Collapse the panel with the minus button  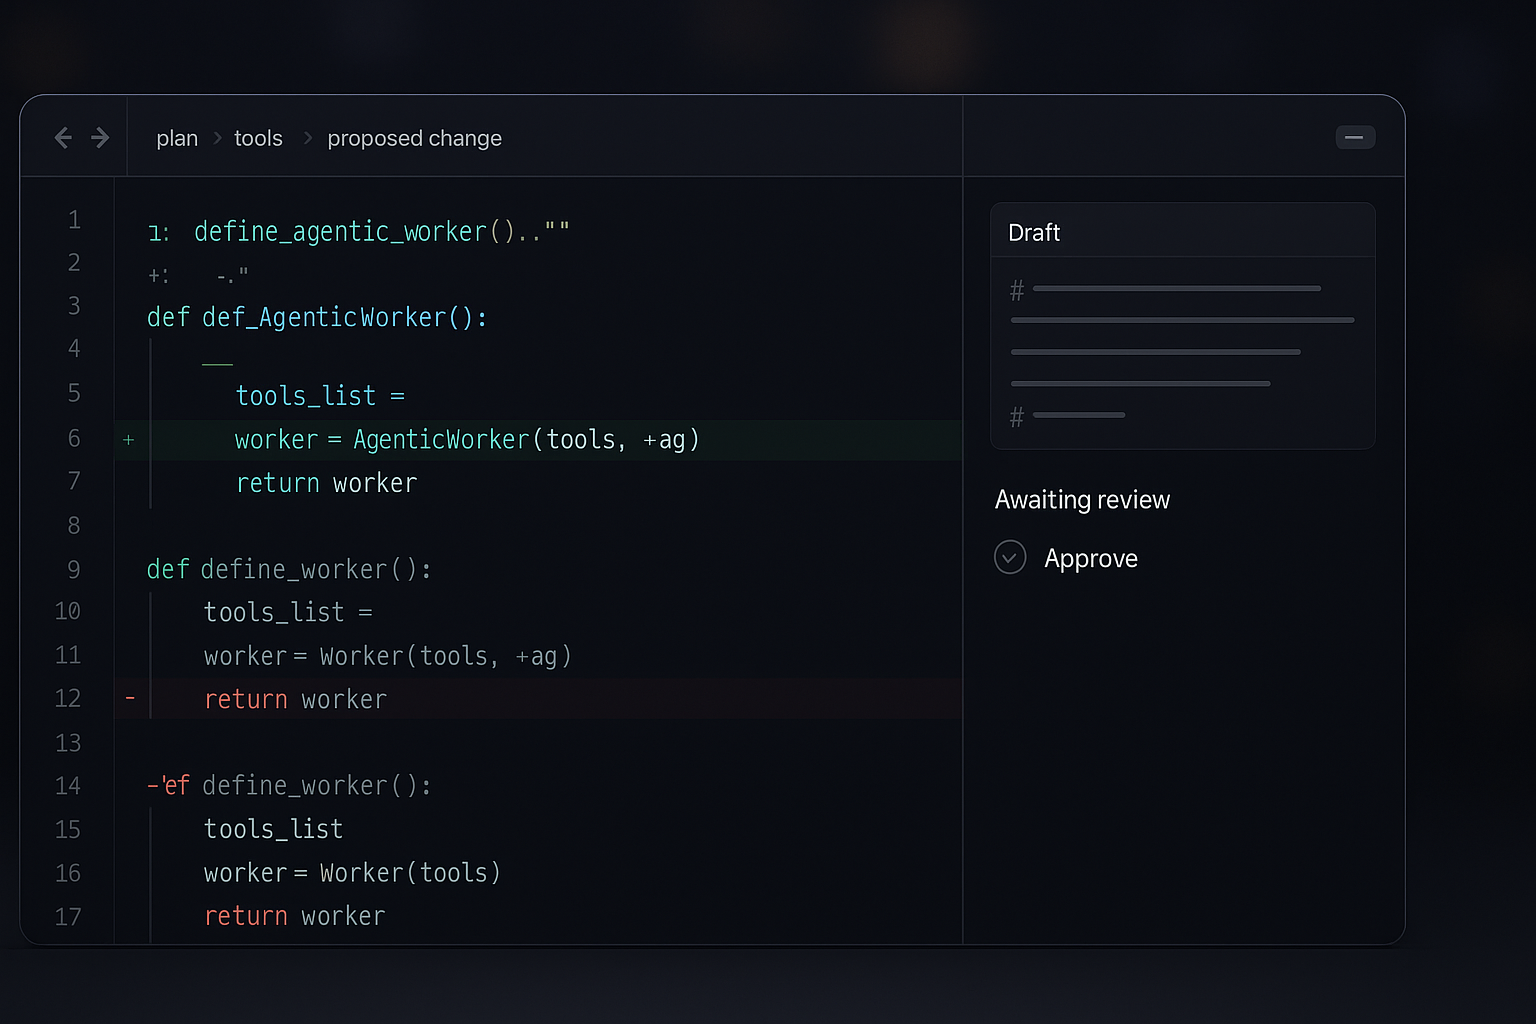(1354, 138)
